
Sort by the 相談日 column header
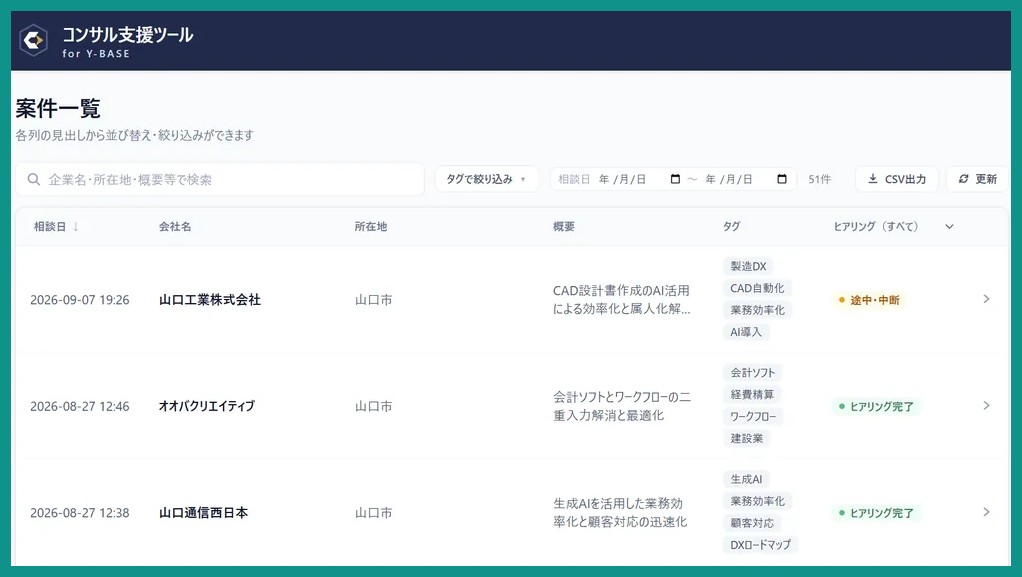(x=50, y=226)
